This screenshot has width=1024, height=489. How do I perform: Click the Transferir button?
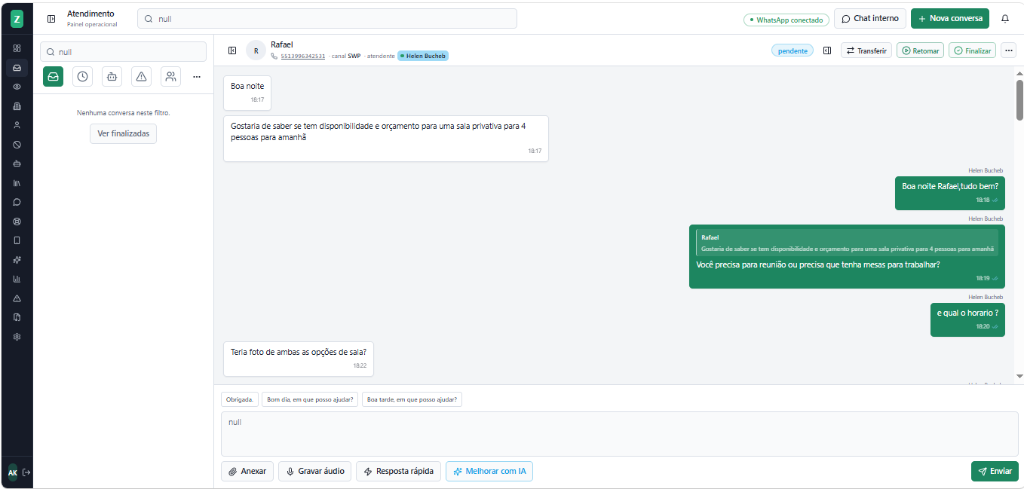pos(866,50)
